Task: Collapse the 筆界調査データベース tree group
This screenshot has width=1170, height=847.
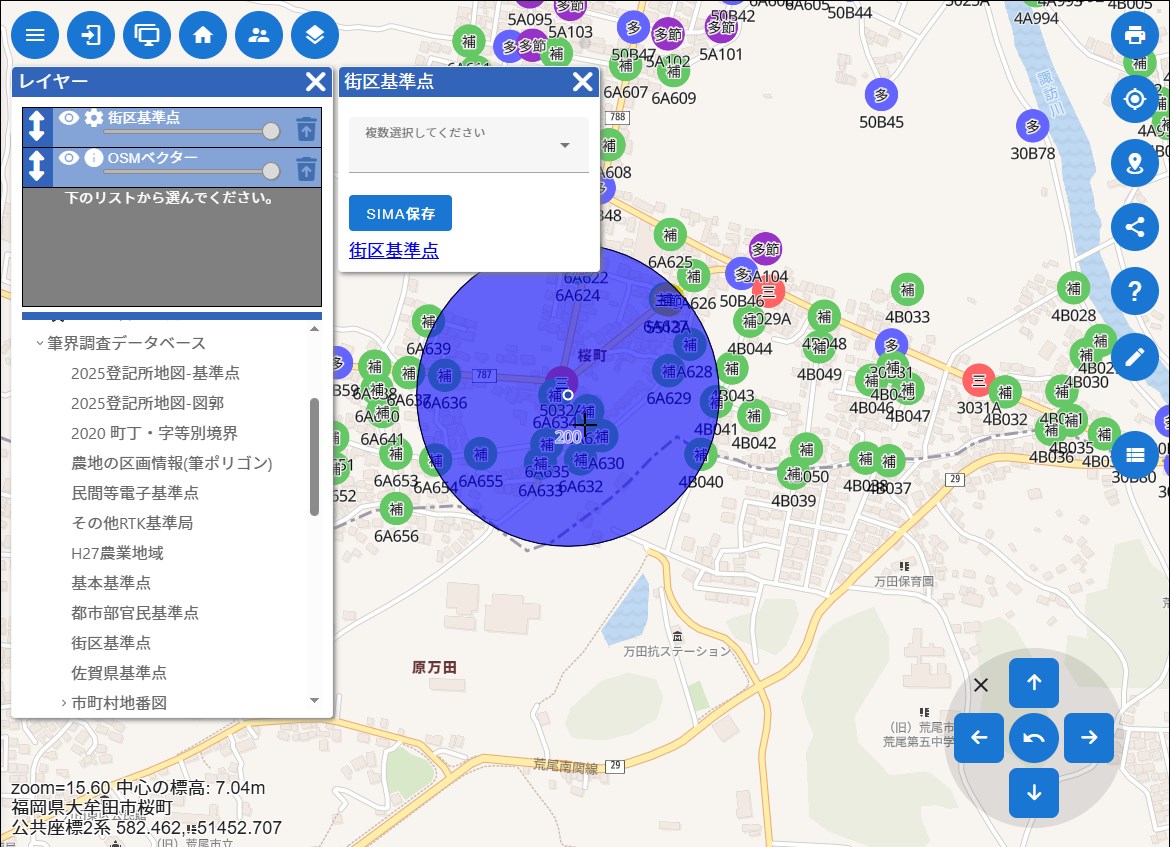Action: [40, 343]
